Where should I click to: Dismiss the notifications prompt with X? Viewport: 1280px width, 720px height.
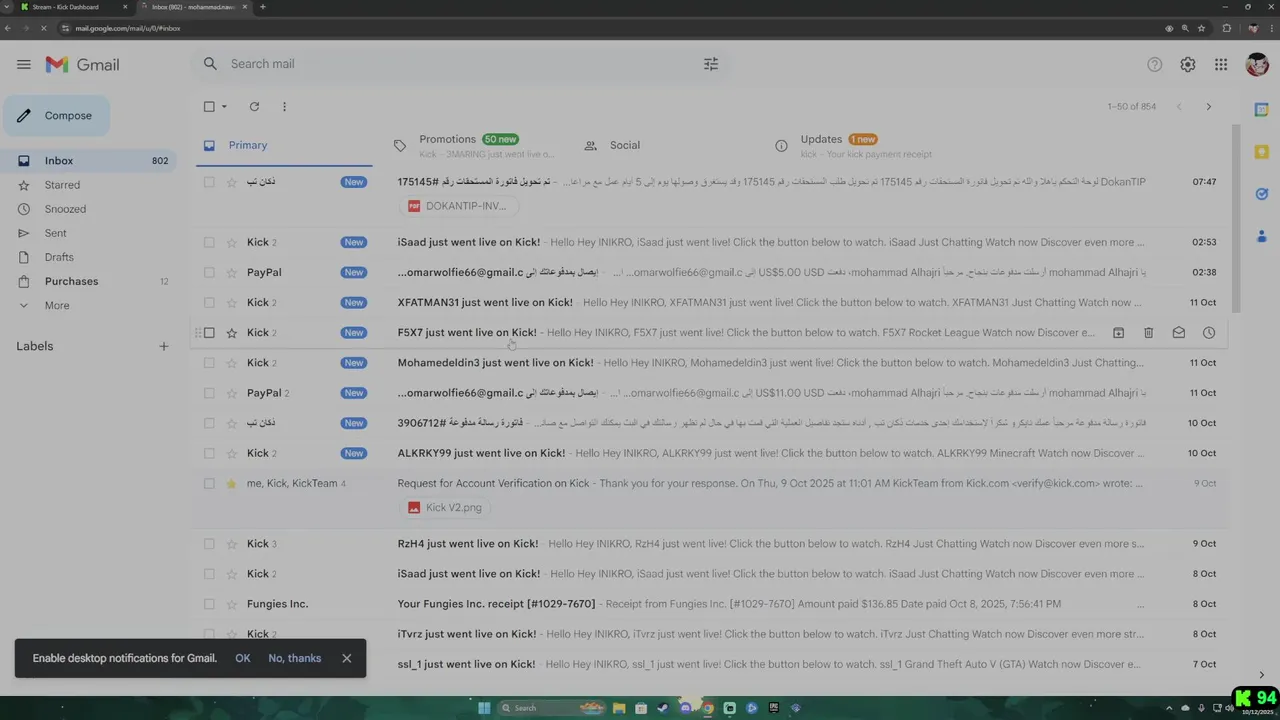(x=346, y=658)
